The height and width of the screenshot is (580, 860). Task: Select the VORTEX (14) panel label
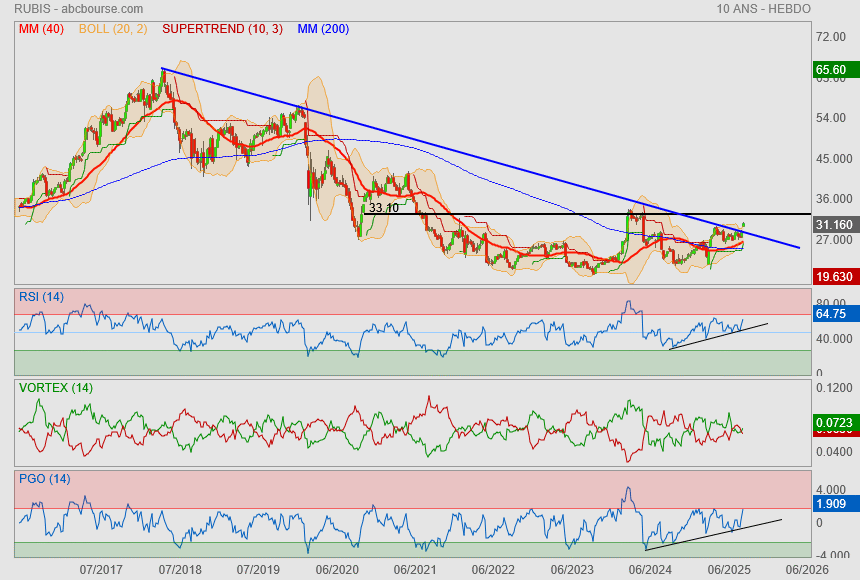(x=55, y=388)
